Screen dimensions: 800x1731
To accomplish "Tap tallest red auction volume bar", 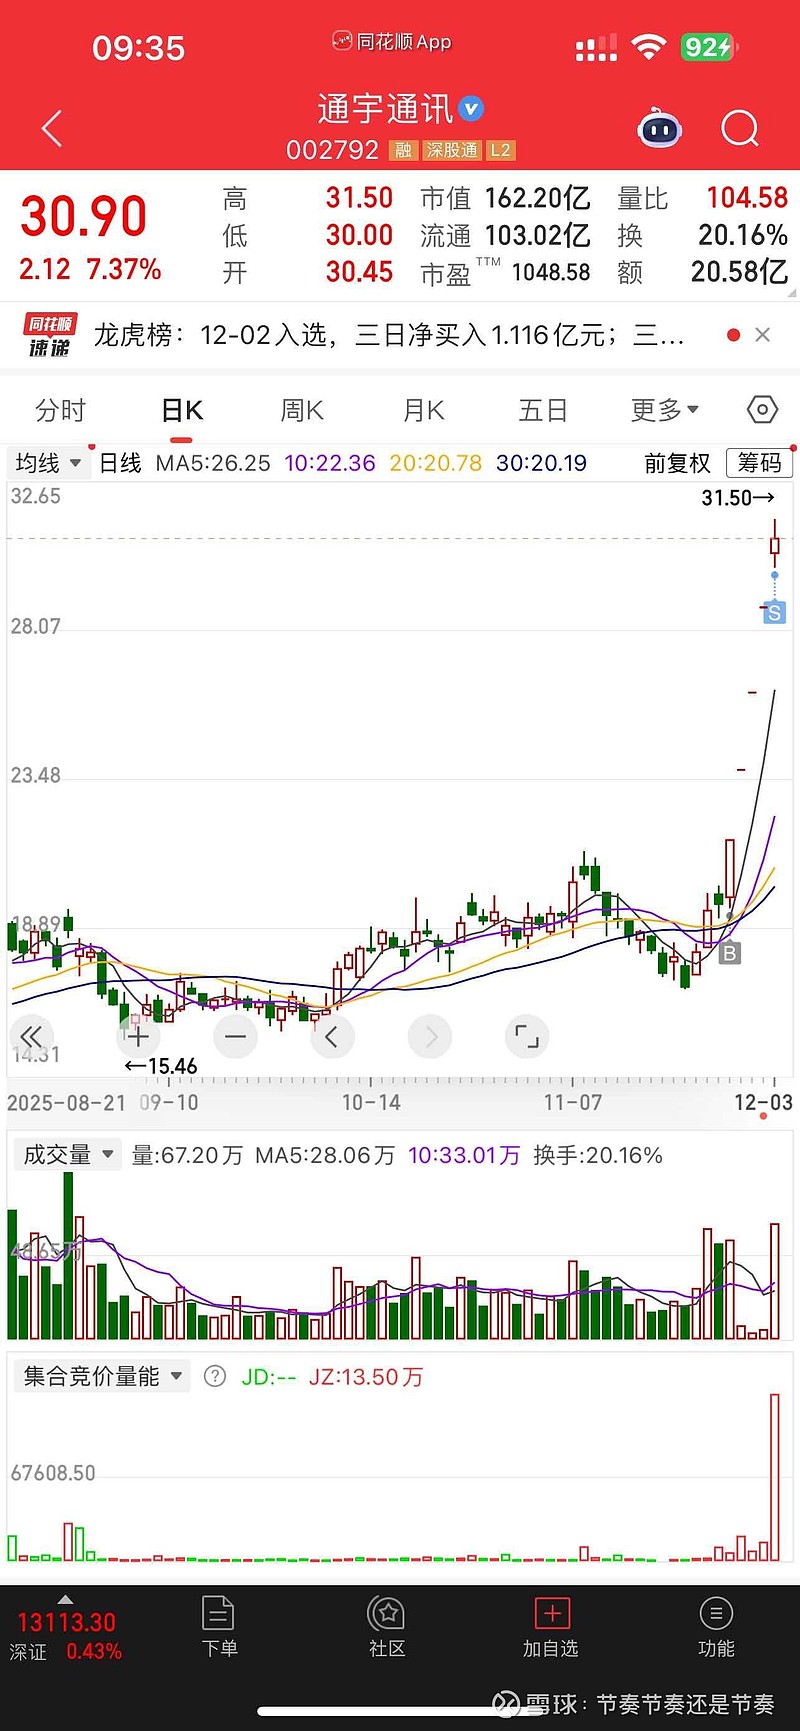I will point(774,1477).
